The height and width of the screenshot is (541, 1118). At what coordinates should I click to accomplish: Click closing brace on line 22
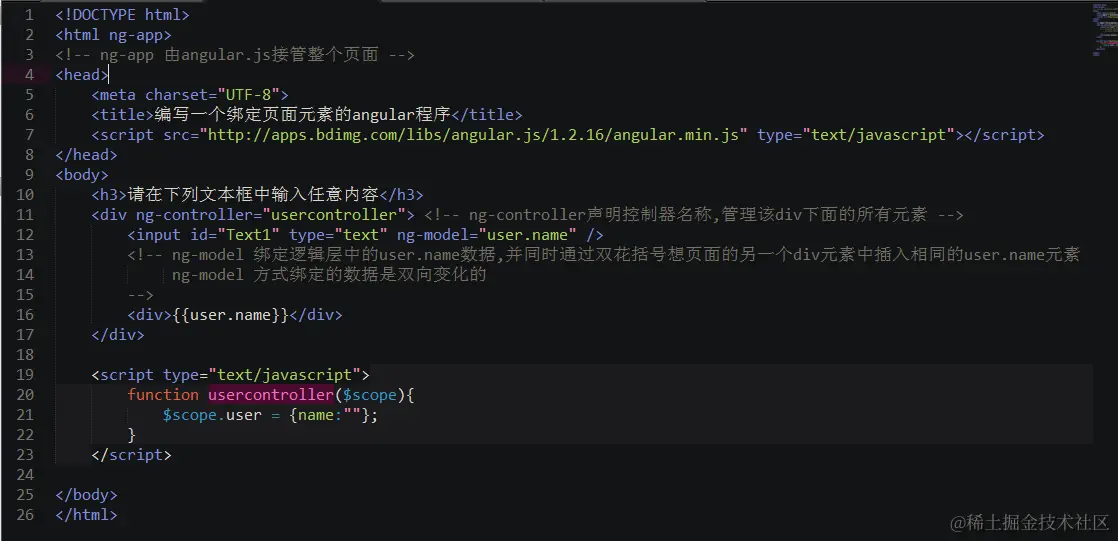[x=131, y=435]
